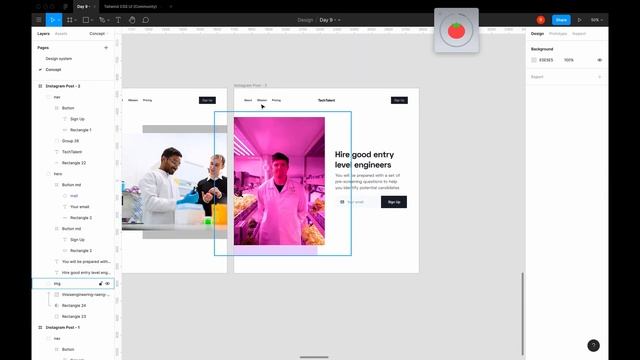Click the mail icon in email field on canvas
The image size is (640, 360).
pos(342,202)
